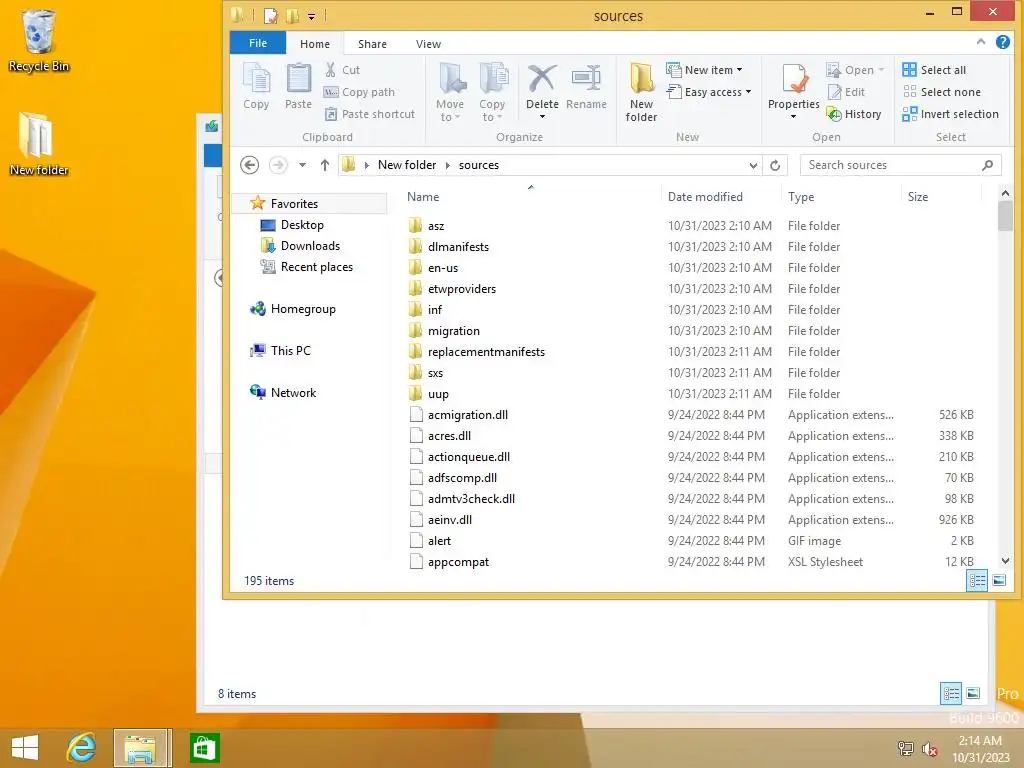Choose Paste shortcut in ribbon

pos(370,114)
